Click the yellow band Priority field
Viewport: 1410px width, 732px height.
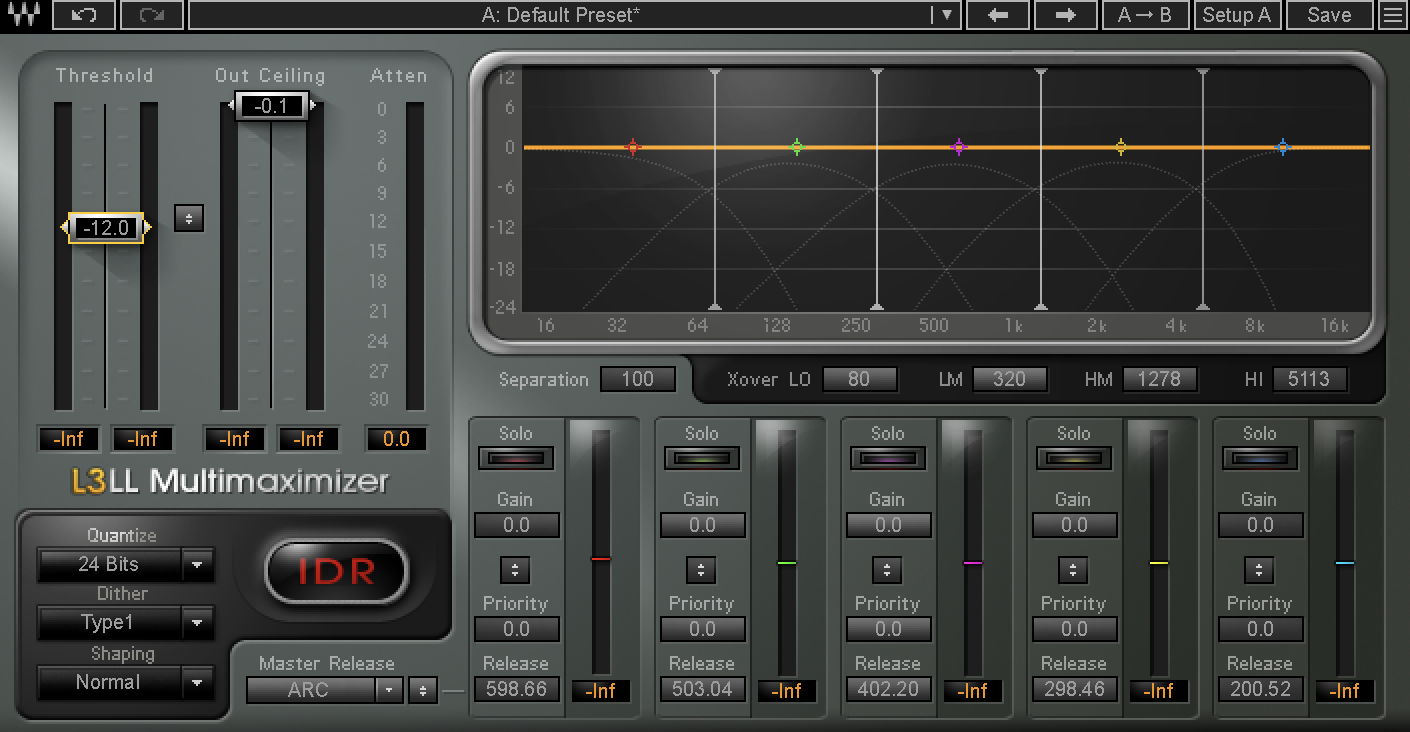[1074, 629]
